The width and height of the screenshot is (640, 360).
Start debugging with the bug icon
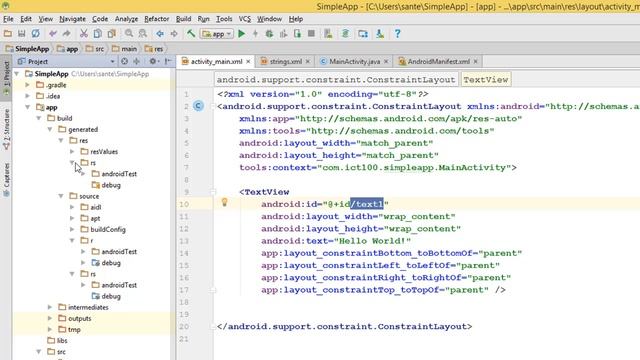[x=269, y=34]
